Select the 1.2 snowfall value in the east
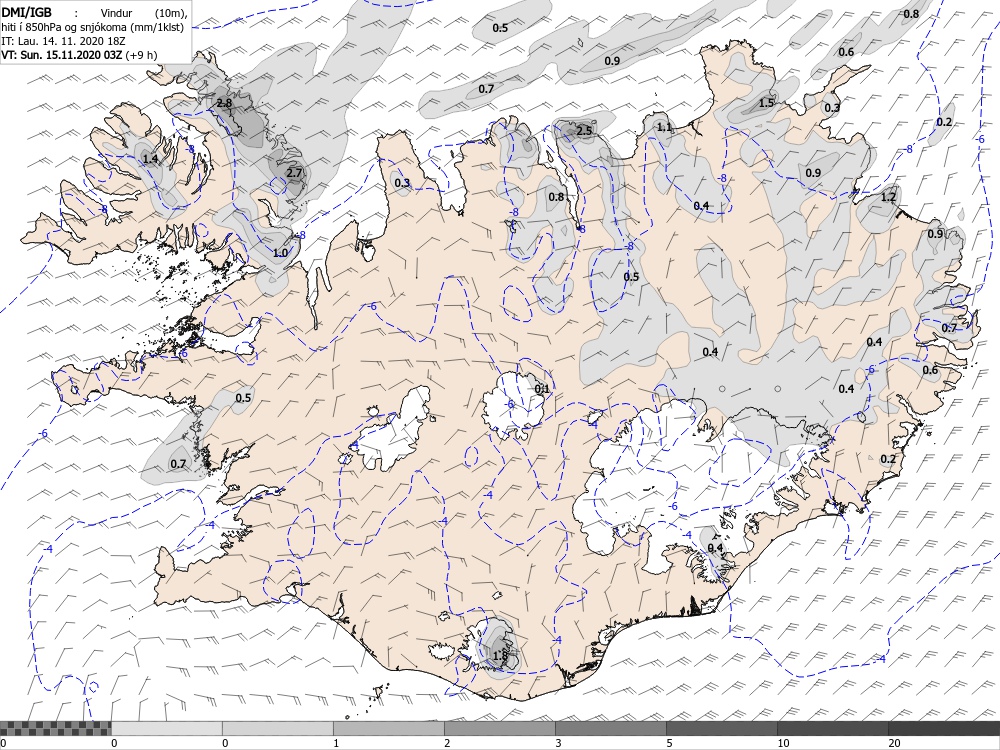 coord(888,197)
